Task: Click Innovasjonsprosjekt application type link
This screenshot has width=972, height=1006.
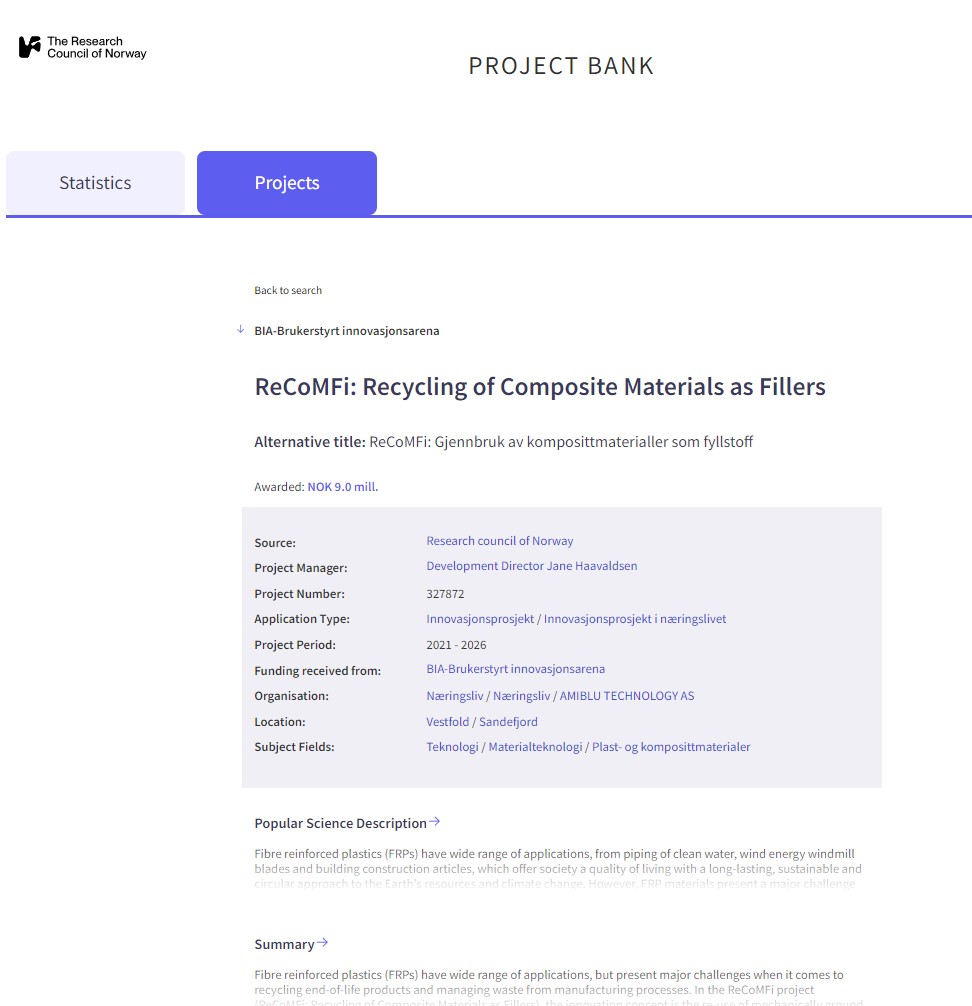Action: [x=480, y=619]
